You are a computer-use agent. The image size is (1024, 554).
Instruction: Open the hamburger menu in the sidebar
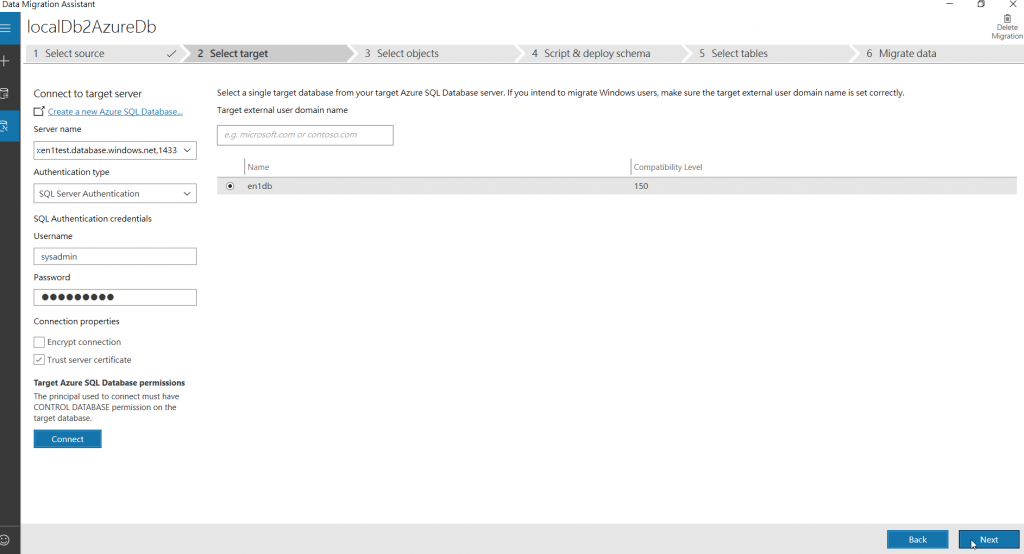point(6,28)
